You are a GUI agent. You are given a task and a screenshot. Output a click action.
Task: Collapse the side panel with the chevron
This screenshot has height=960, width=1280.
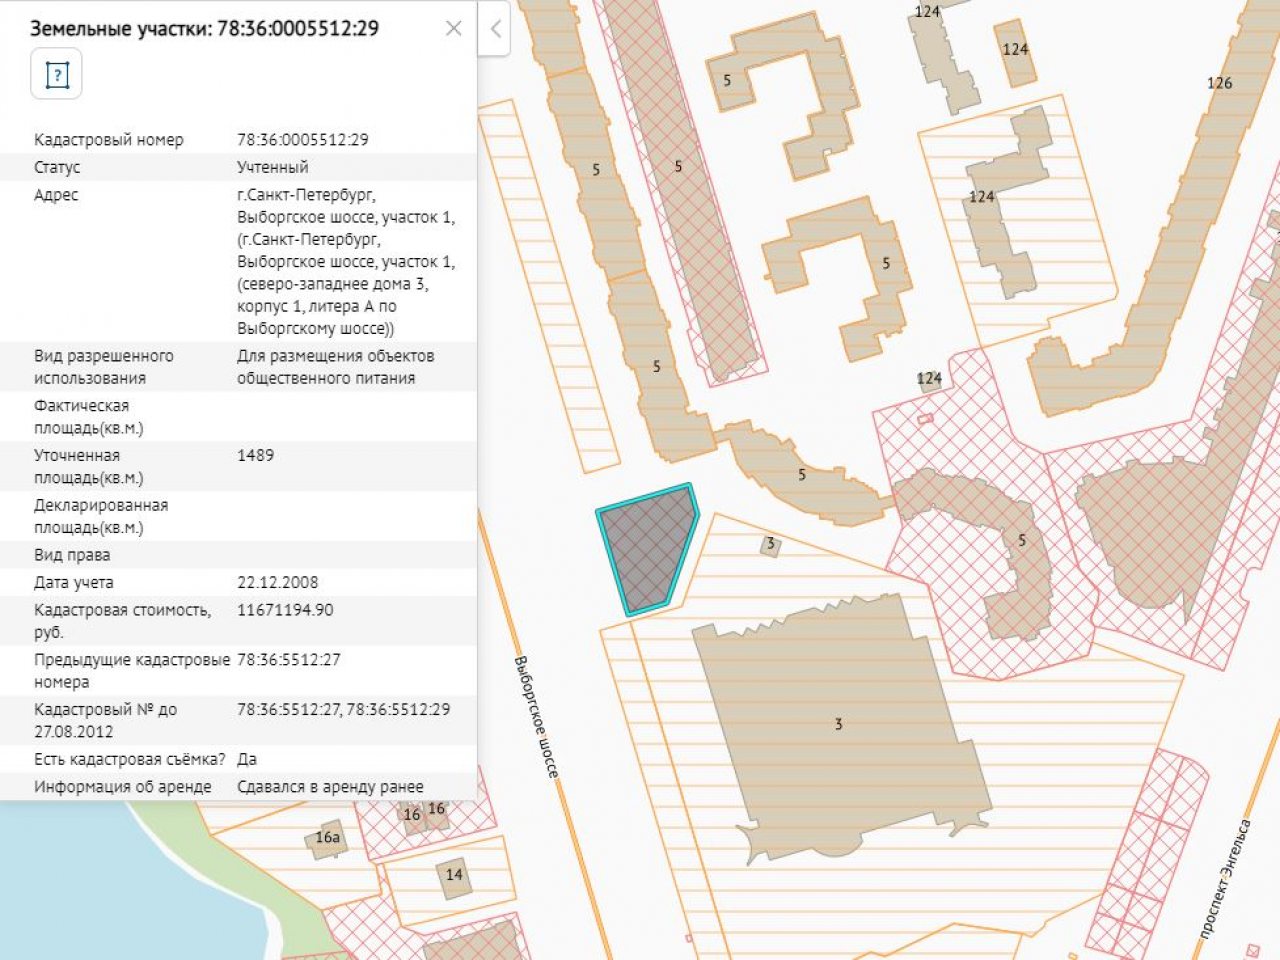click(x=495, y=29)
